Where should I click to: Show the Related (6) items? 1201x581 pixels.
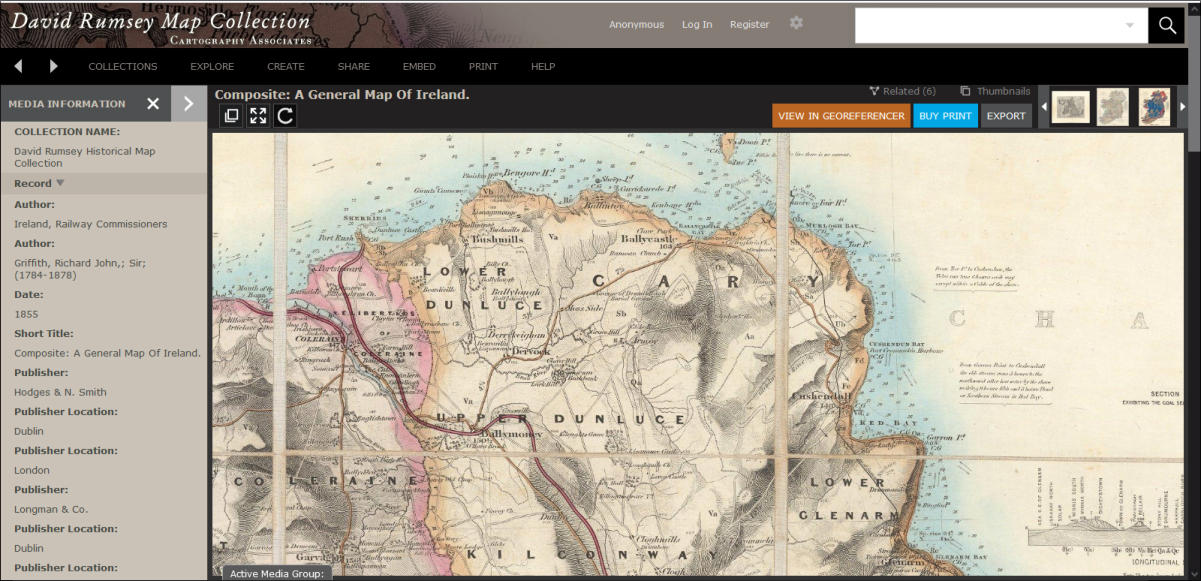point(902,91)
